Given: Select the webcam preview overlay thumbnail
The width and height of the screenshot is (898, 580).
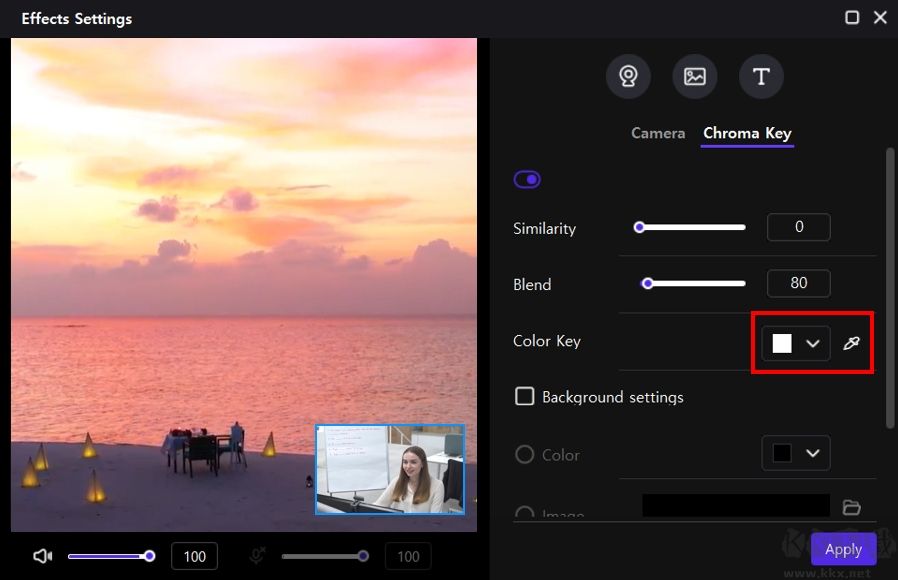Looking at the screenshot, I should pos(390,468).
